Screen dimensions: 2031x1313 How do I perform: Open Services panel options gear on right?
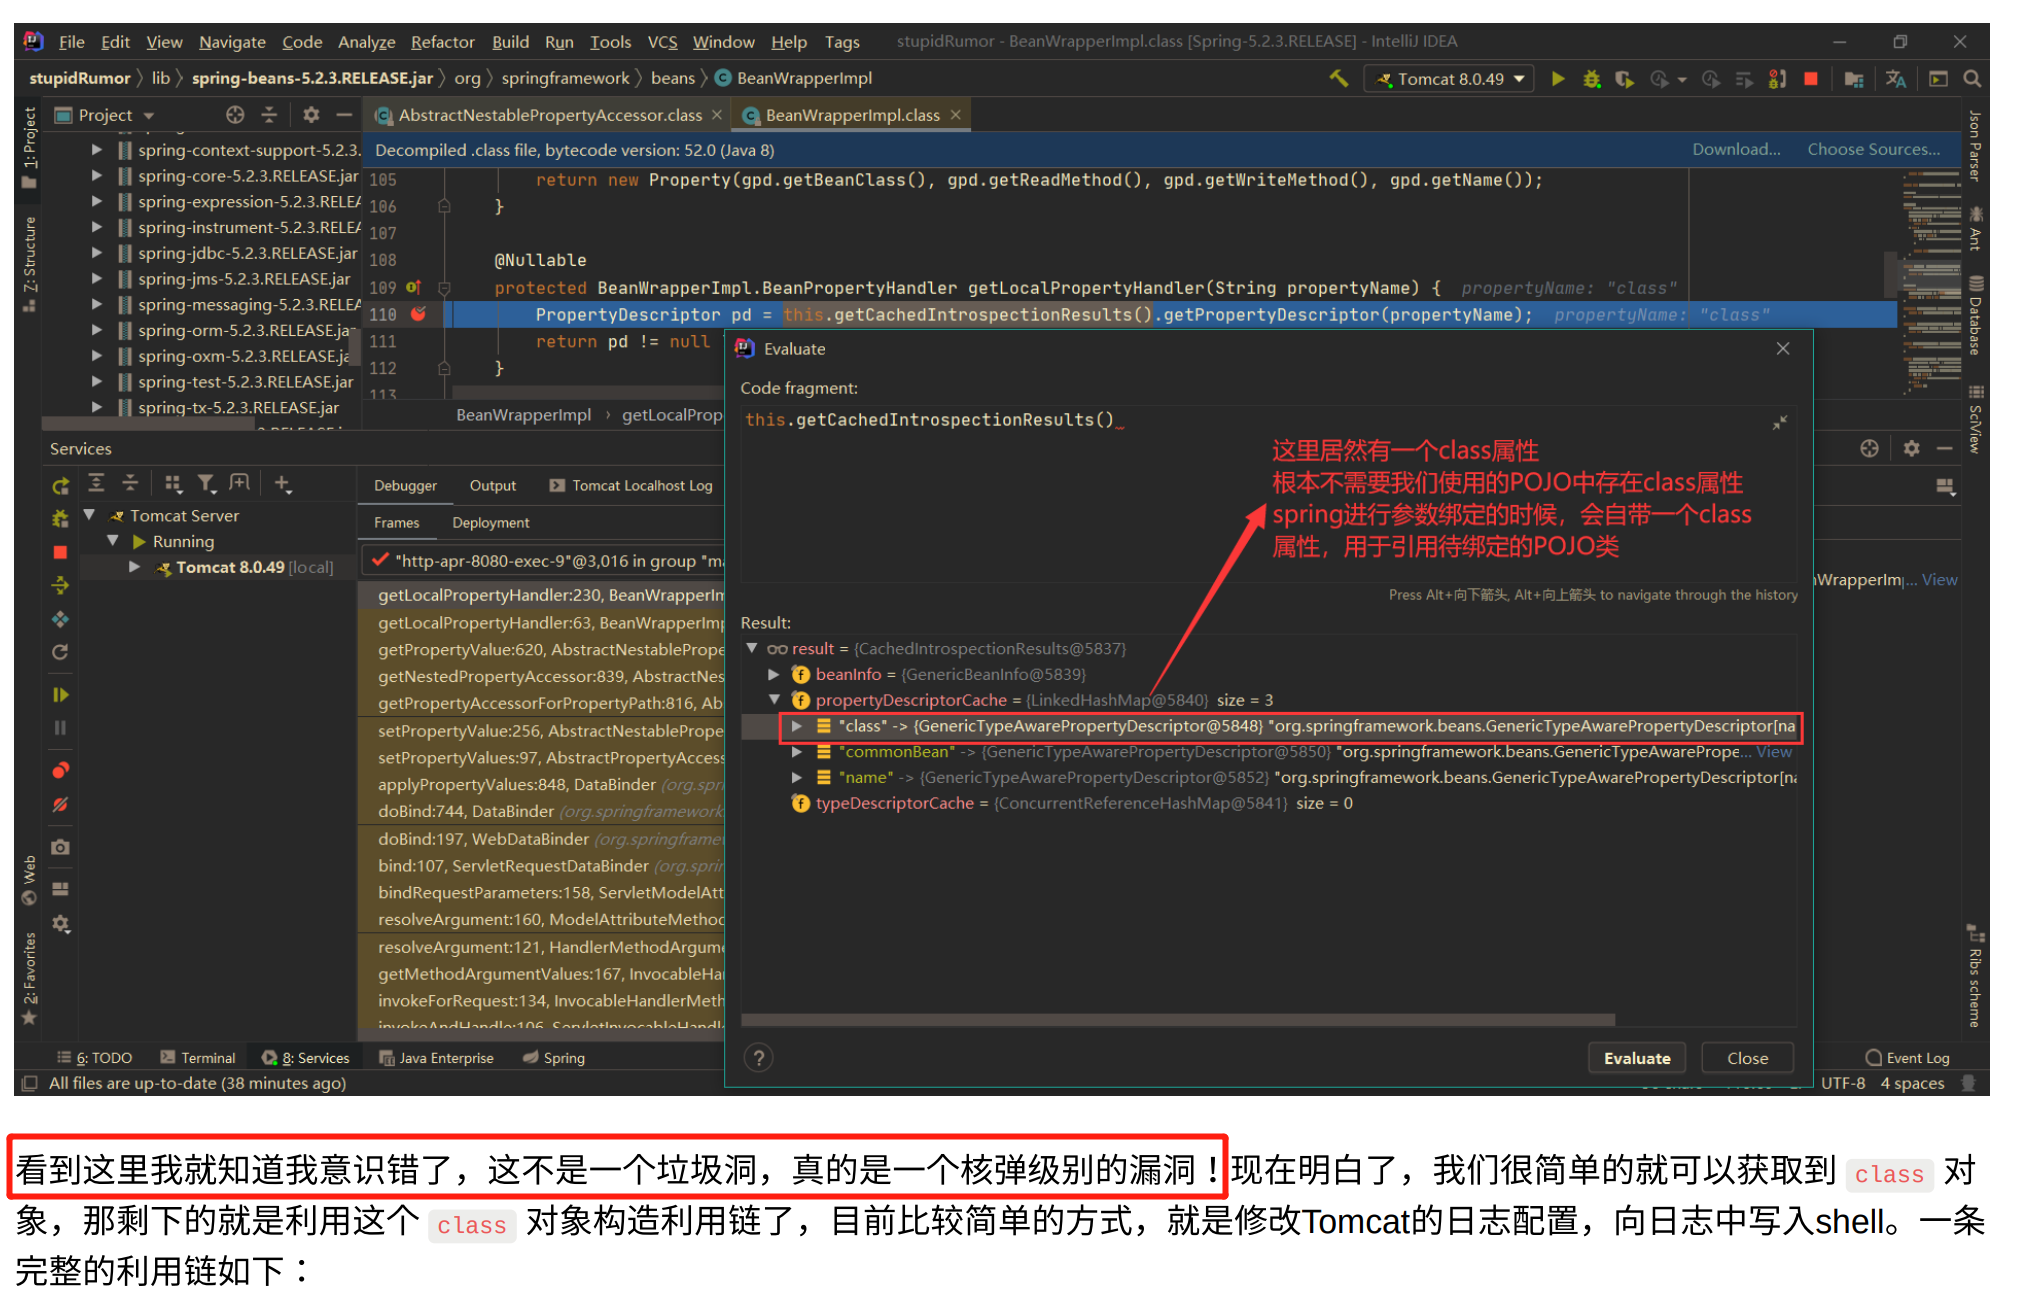pyautogui.click(x=1911, y=448)
